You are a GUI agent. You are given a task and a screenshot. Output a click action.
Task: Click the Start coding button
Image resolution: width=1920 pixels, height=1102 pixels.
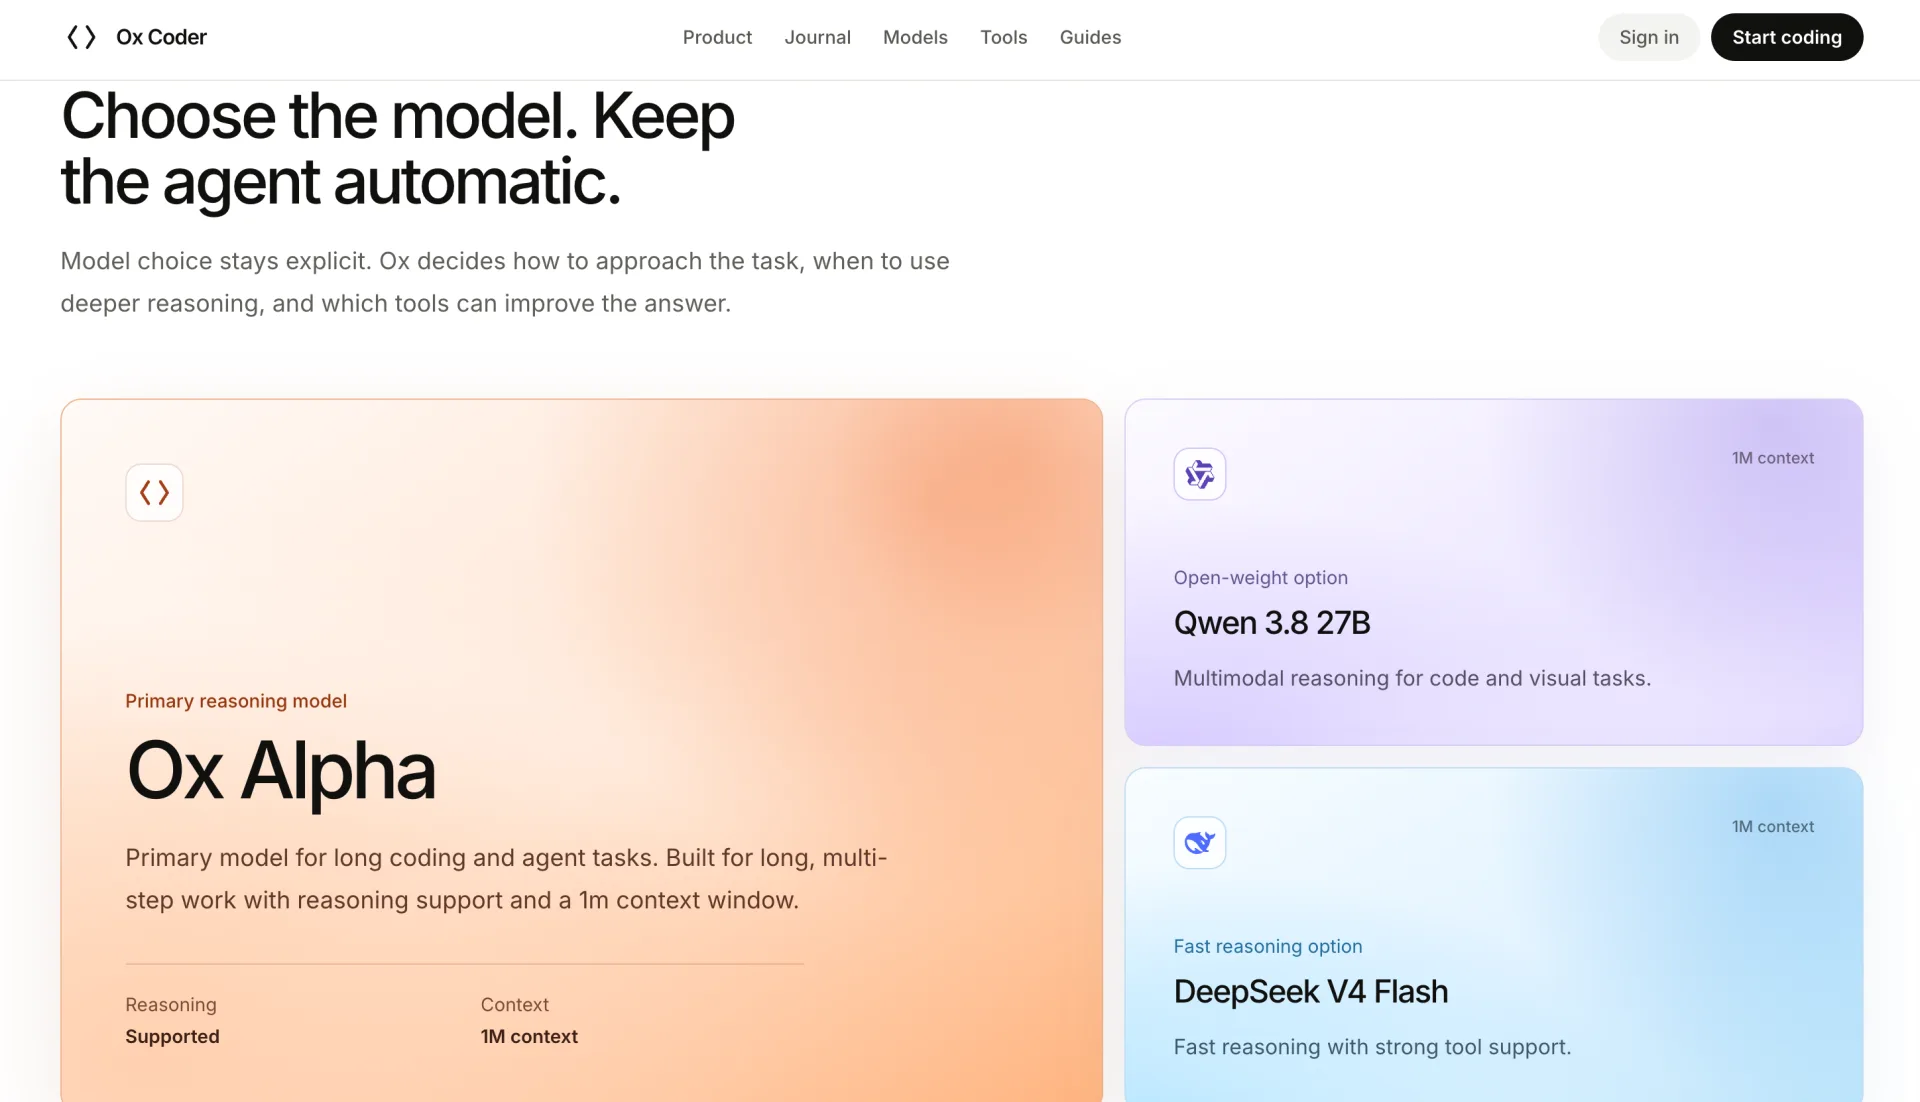[1787, 37]
